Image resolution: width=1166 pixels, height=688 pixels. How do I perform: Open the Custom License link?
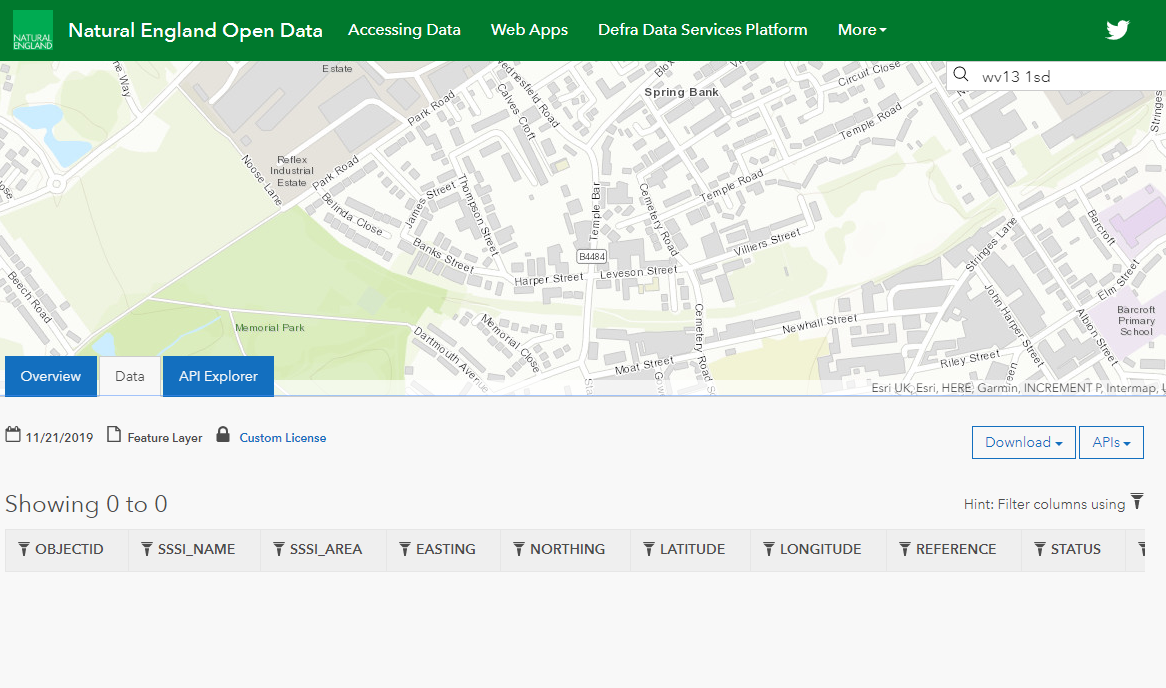click(282, 438)
